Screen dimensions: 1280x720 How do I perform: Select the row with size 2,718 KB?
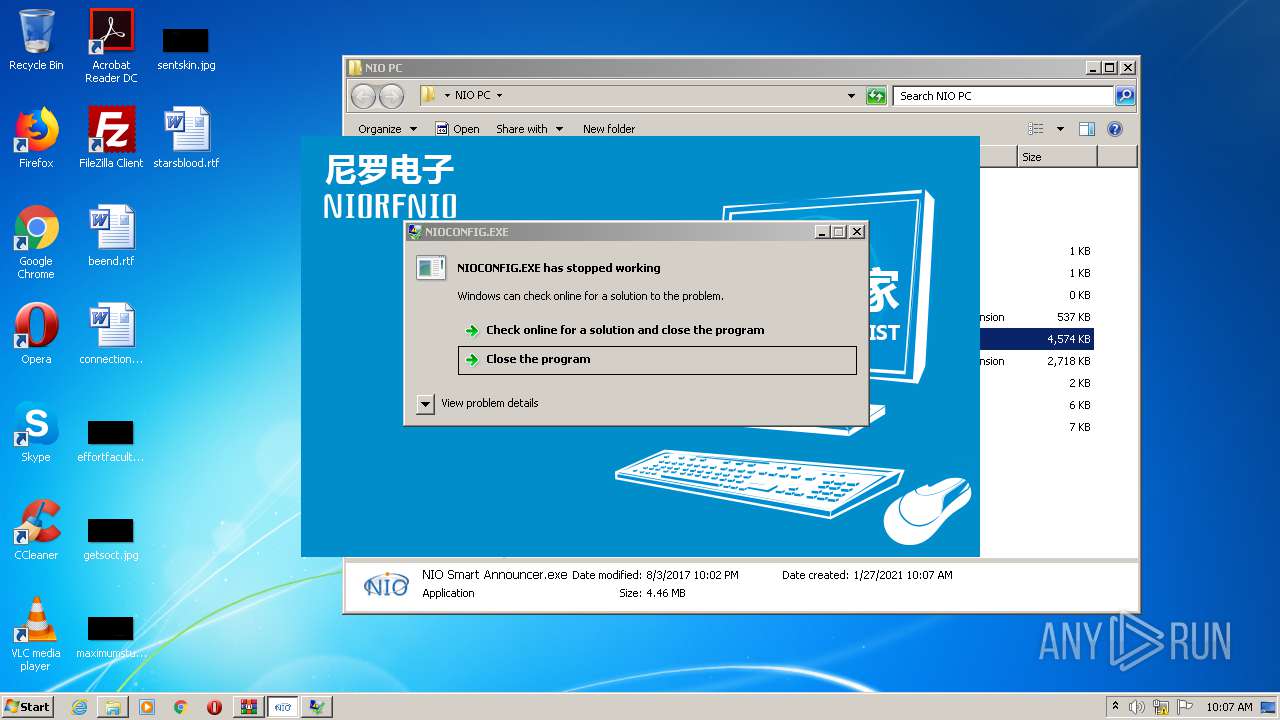tap(1036, 361)
